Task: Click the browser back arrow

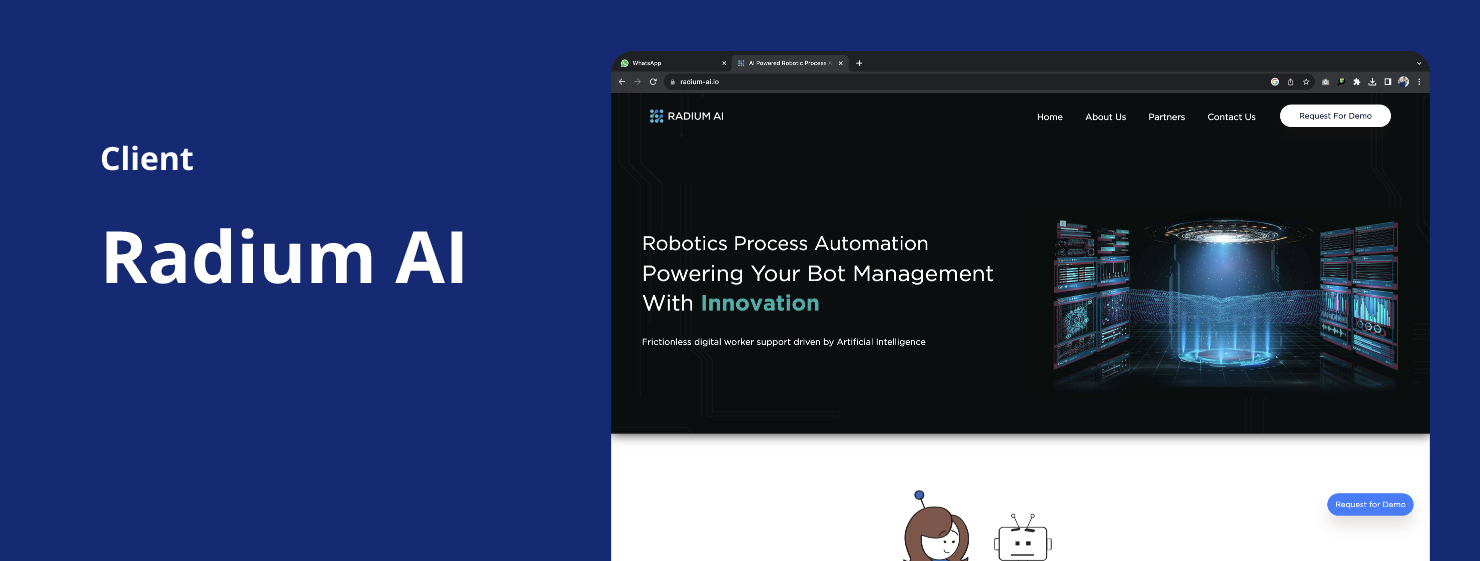Action: point(622,82)
